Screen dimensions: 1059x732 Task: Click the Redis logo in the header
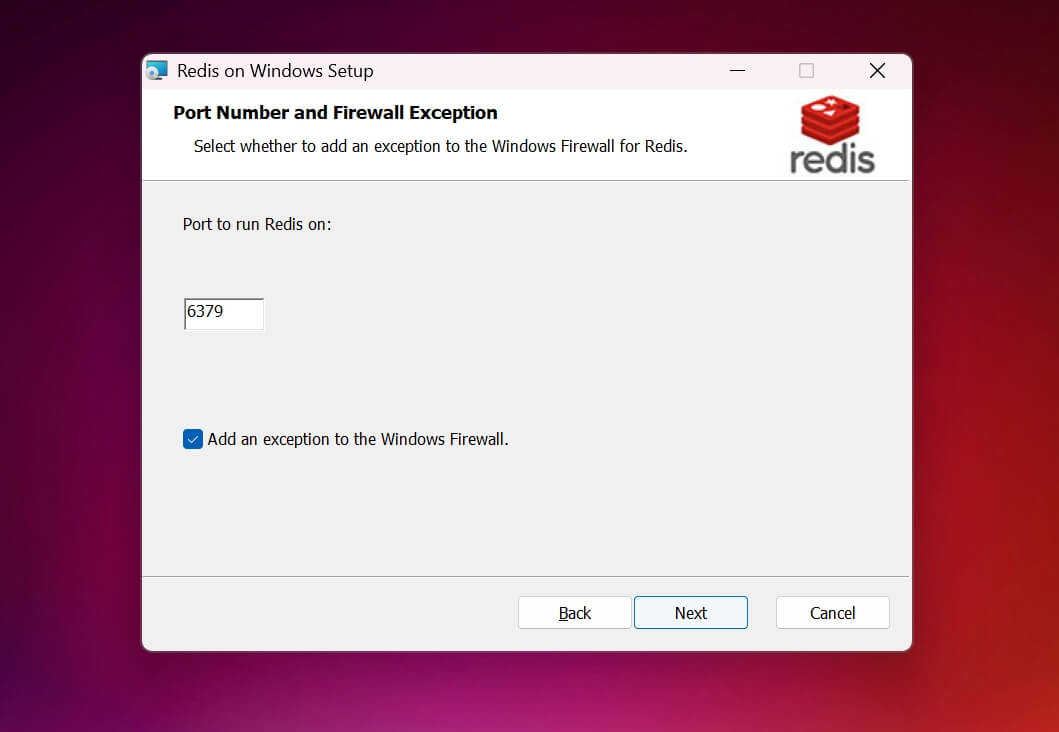click(832, 134)
